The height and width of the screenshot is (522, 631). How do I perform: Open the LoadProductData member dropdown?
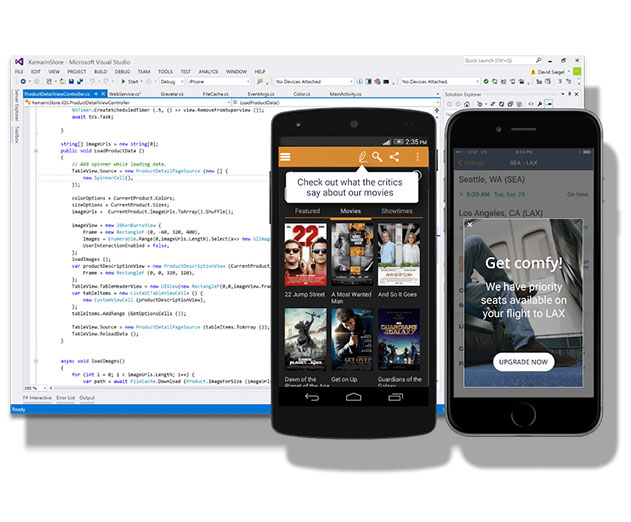click(x=336, y=103)
